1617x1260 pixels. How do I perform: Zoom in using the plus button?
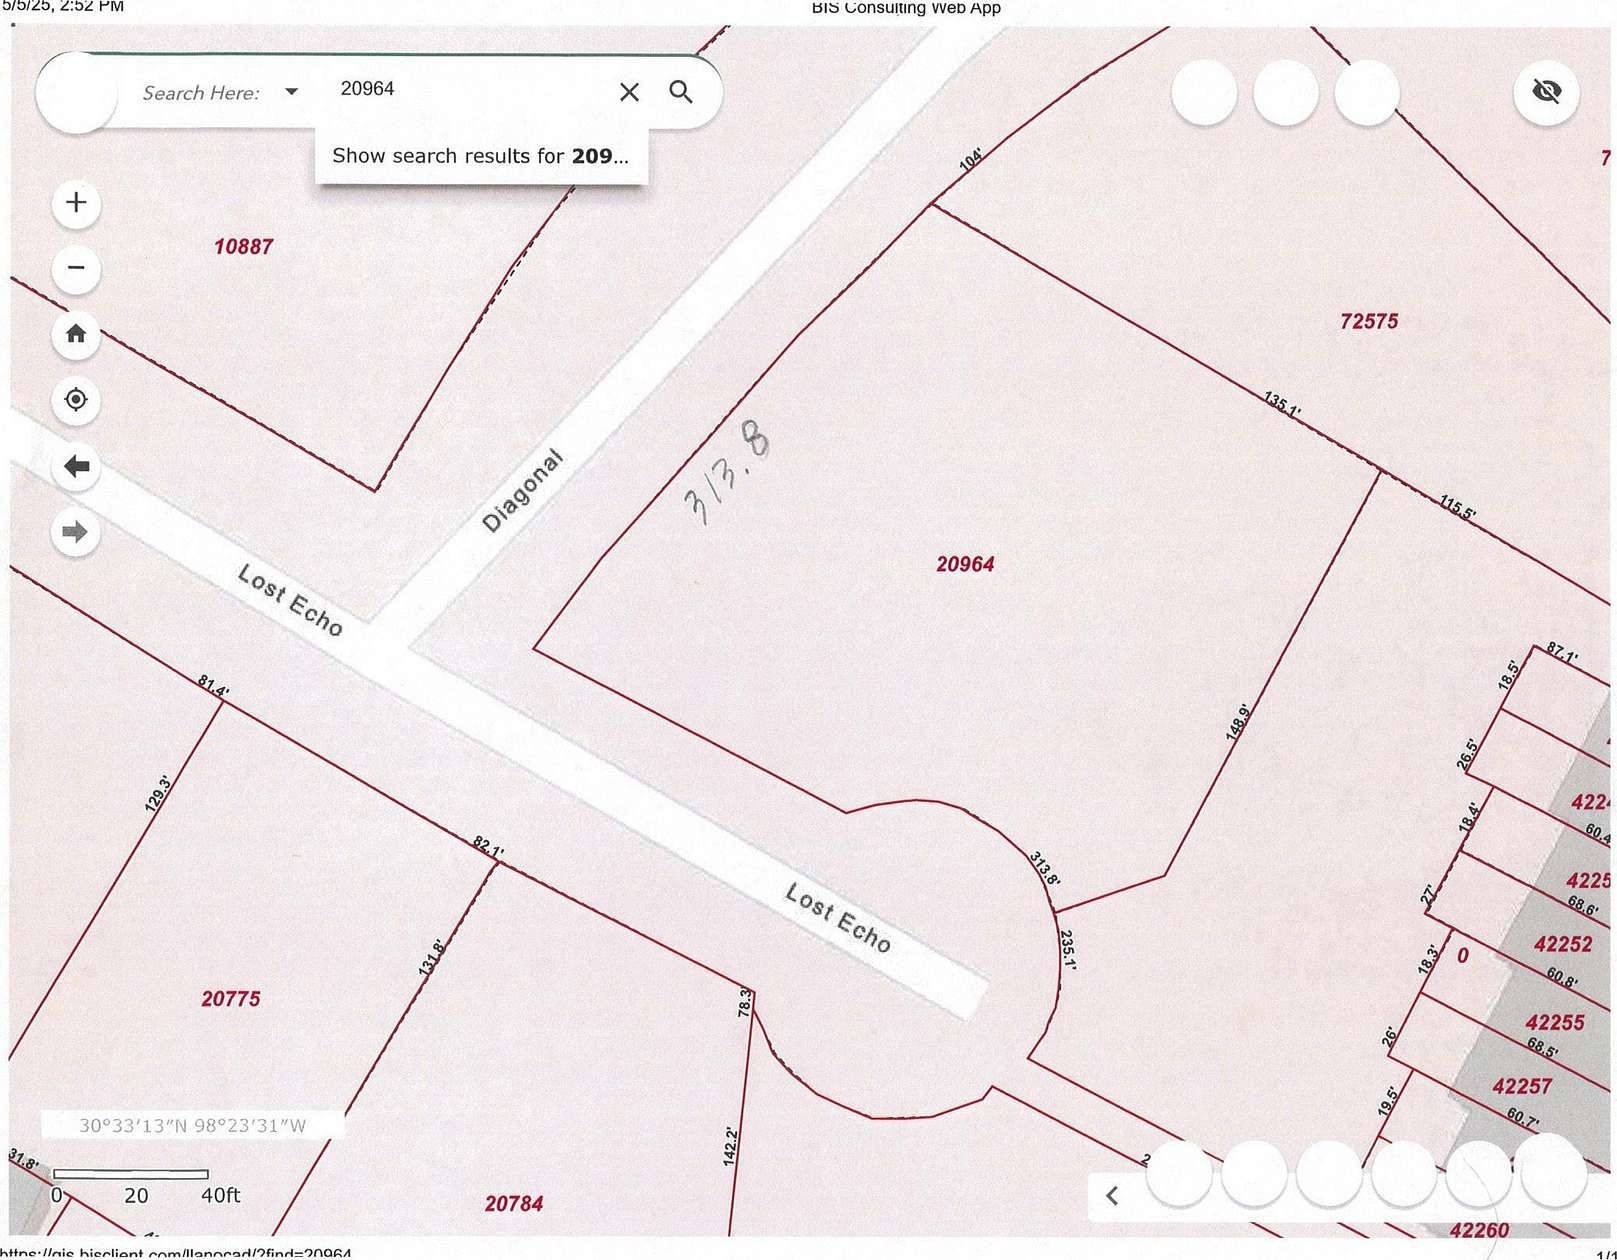pos(75,203)
